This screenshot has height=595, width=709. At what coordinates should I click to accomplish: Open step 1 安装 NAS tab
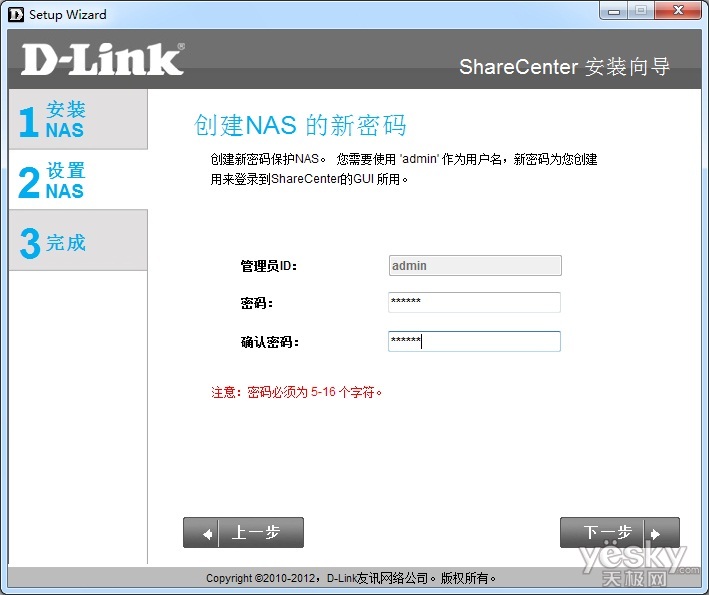click(78, 119)
